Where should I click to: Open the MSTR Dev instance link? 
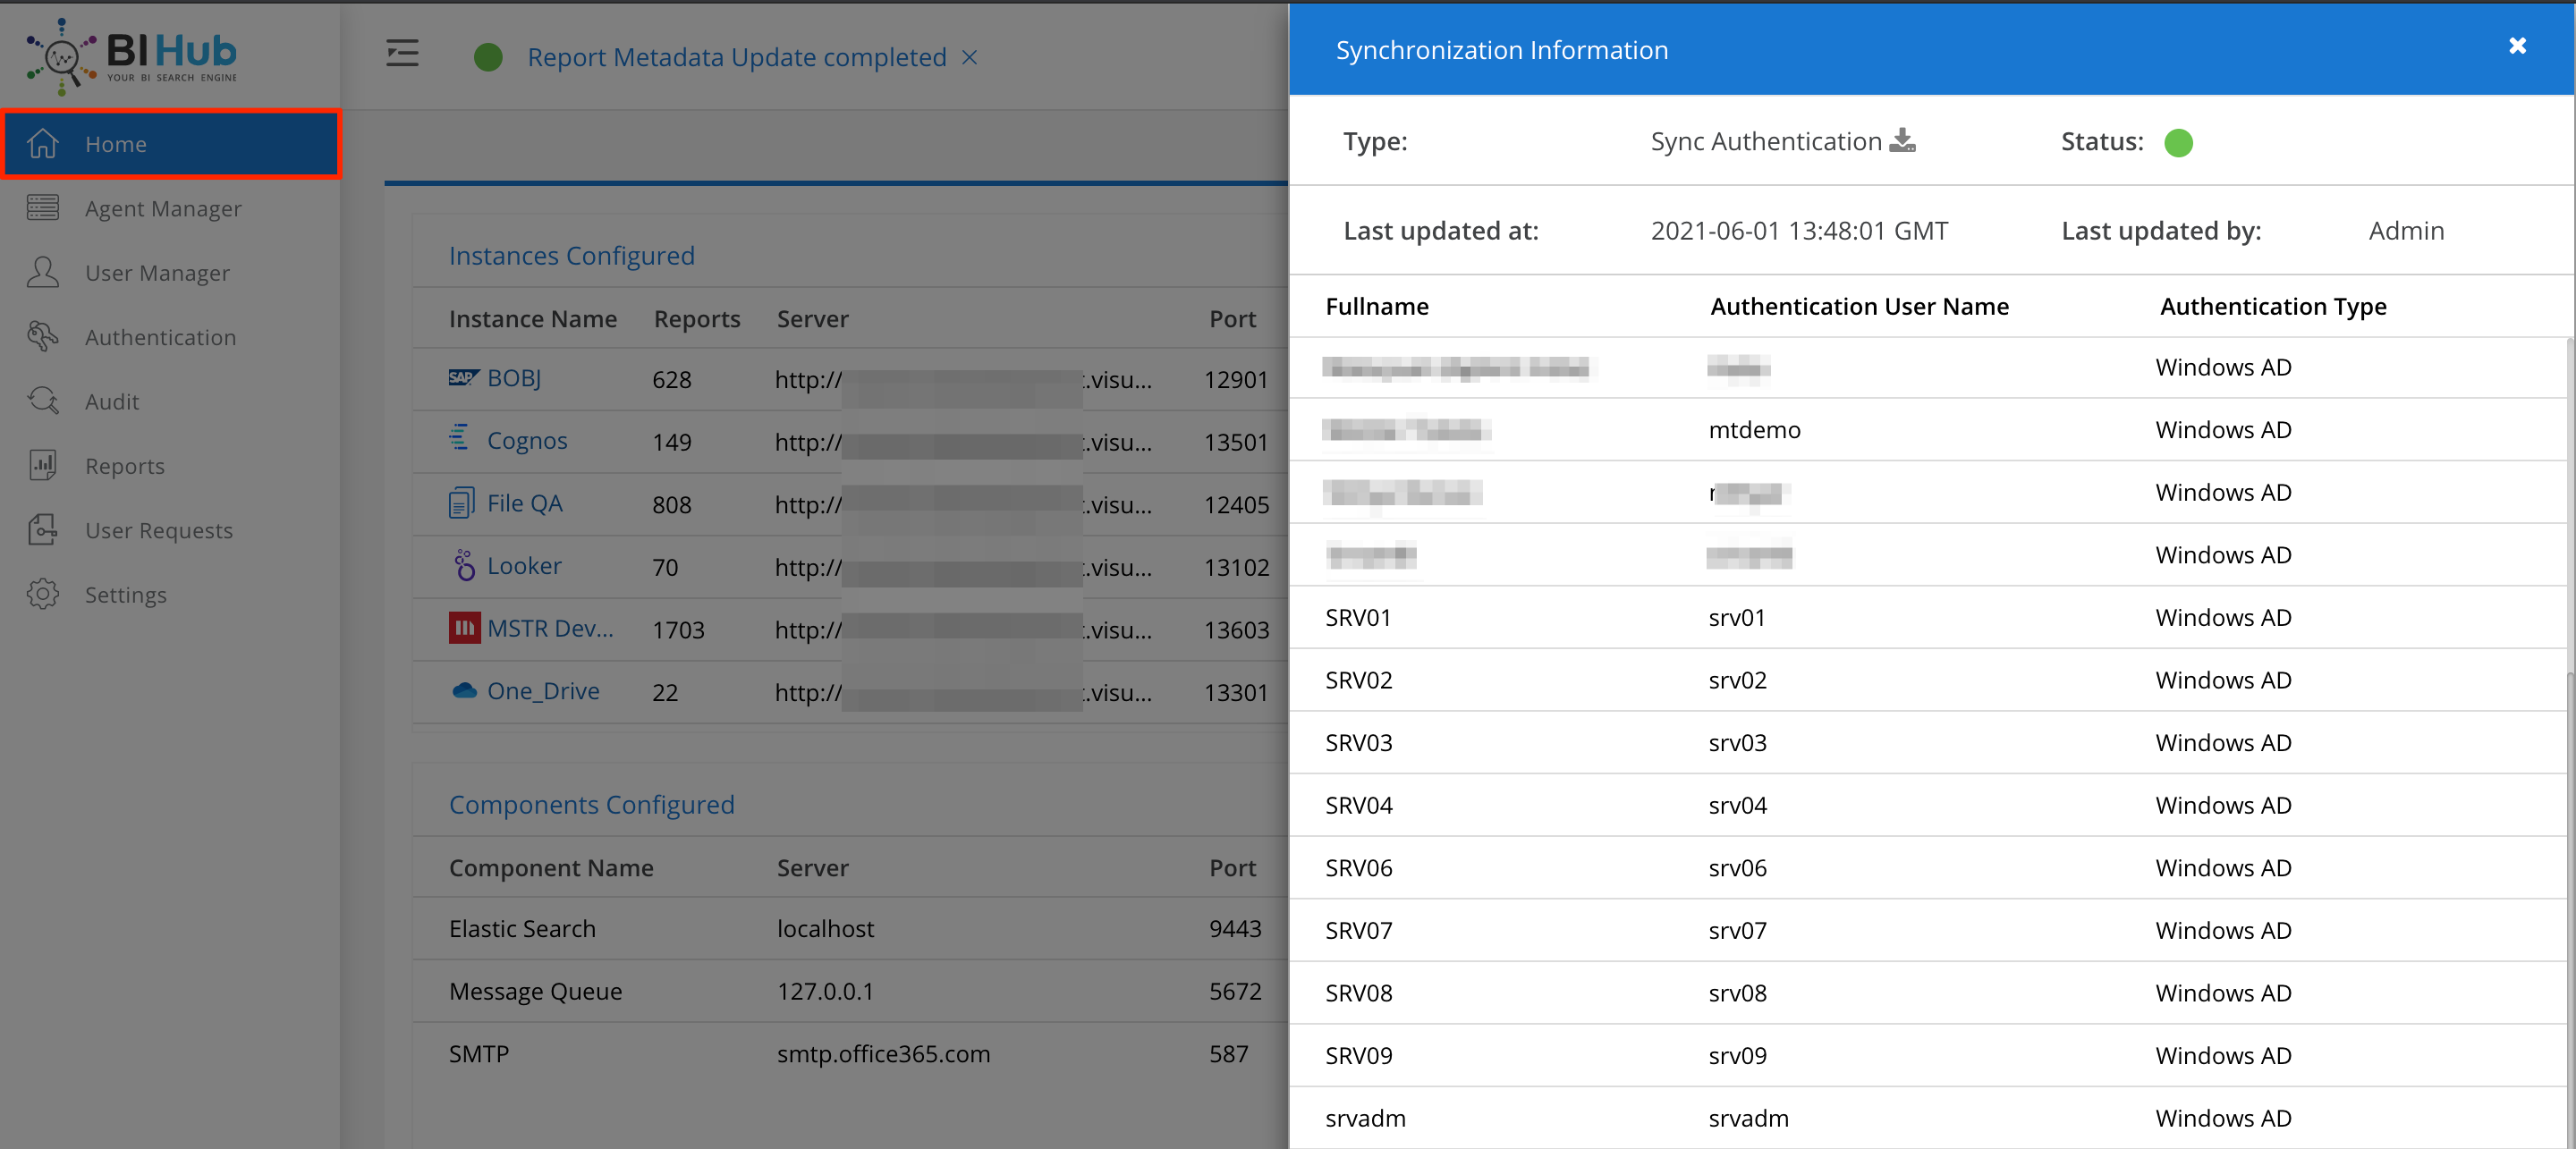550,628
